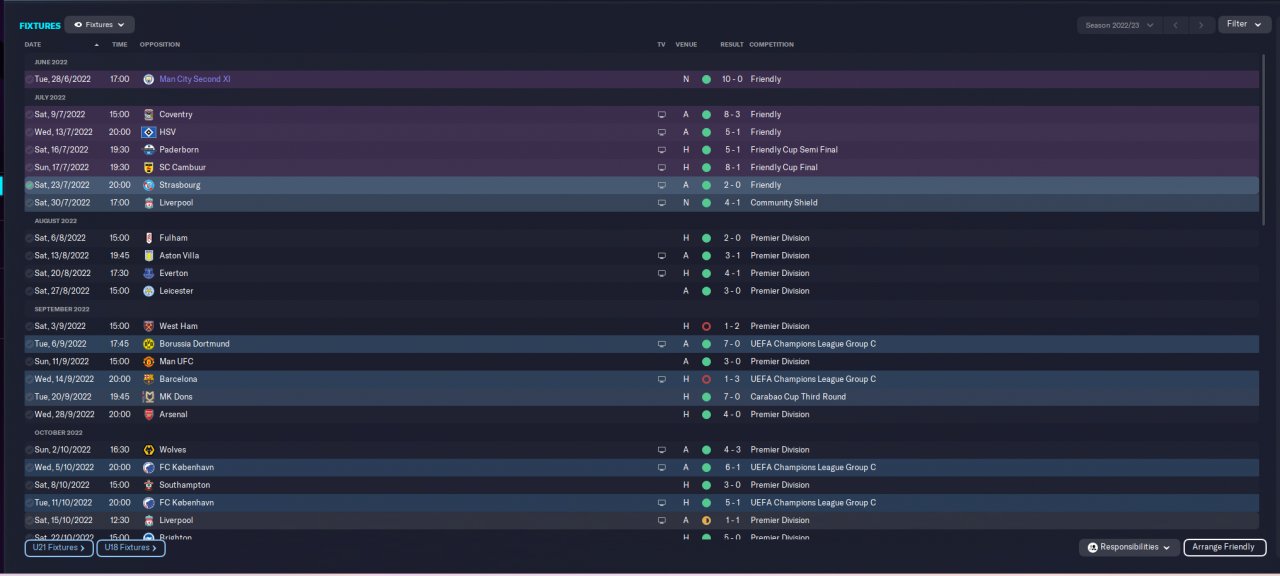
Task: Toggle the selection circle on the Fulham row
Action: point(29,238)
